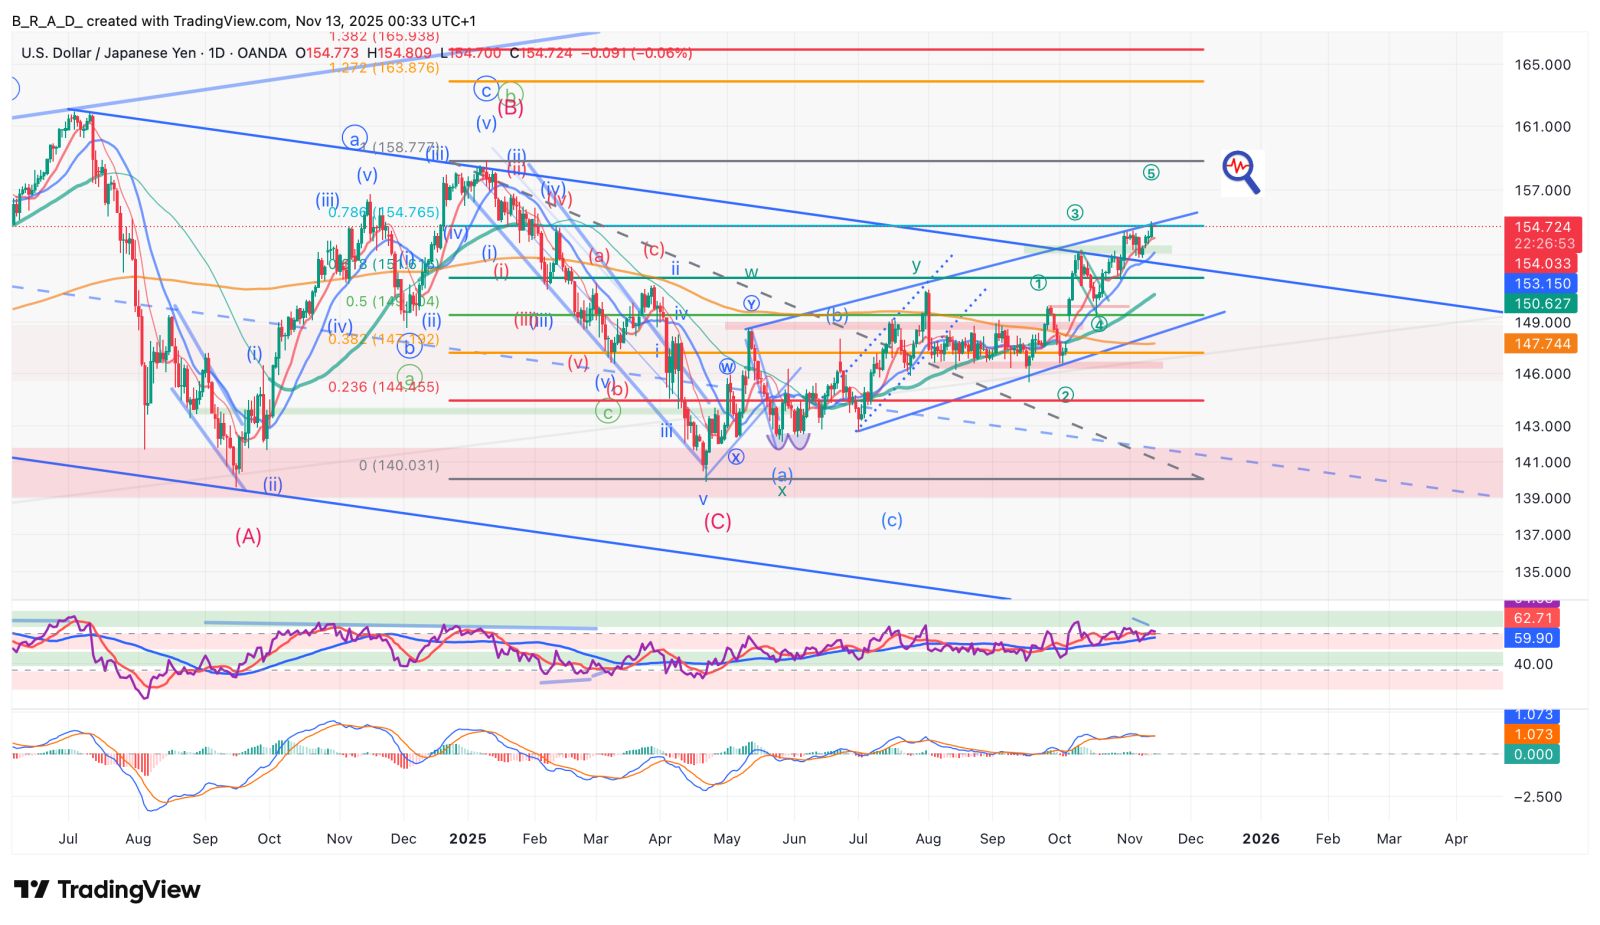This screenshot has width=1600, height=925.
Task: Click the TradingView logo at bottom left
Action: click(107, 889)
